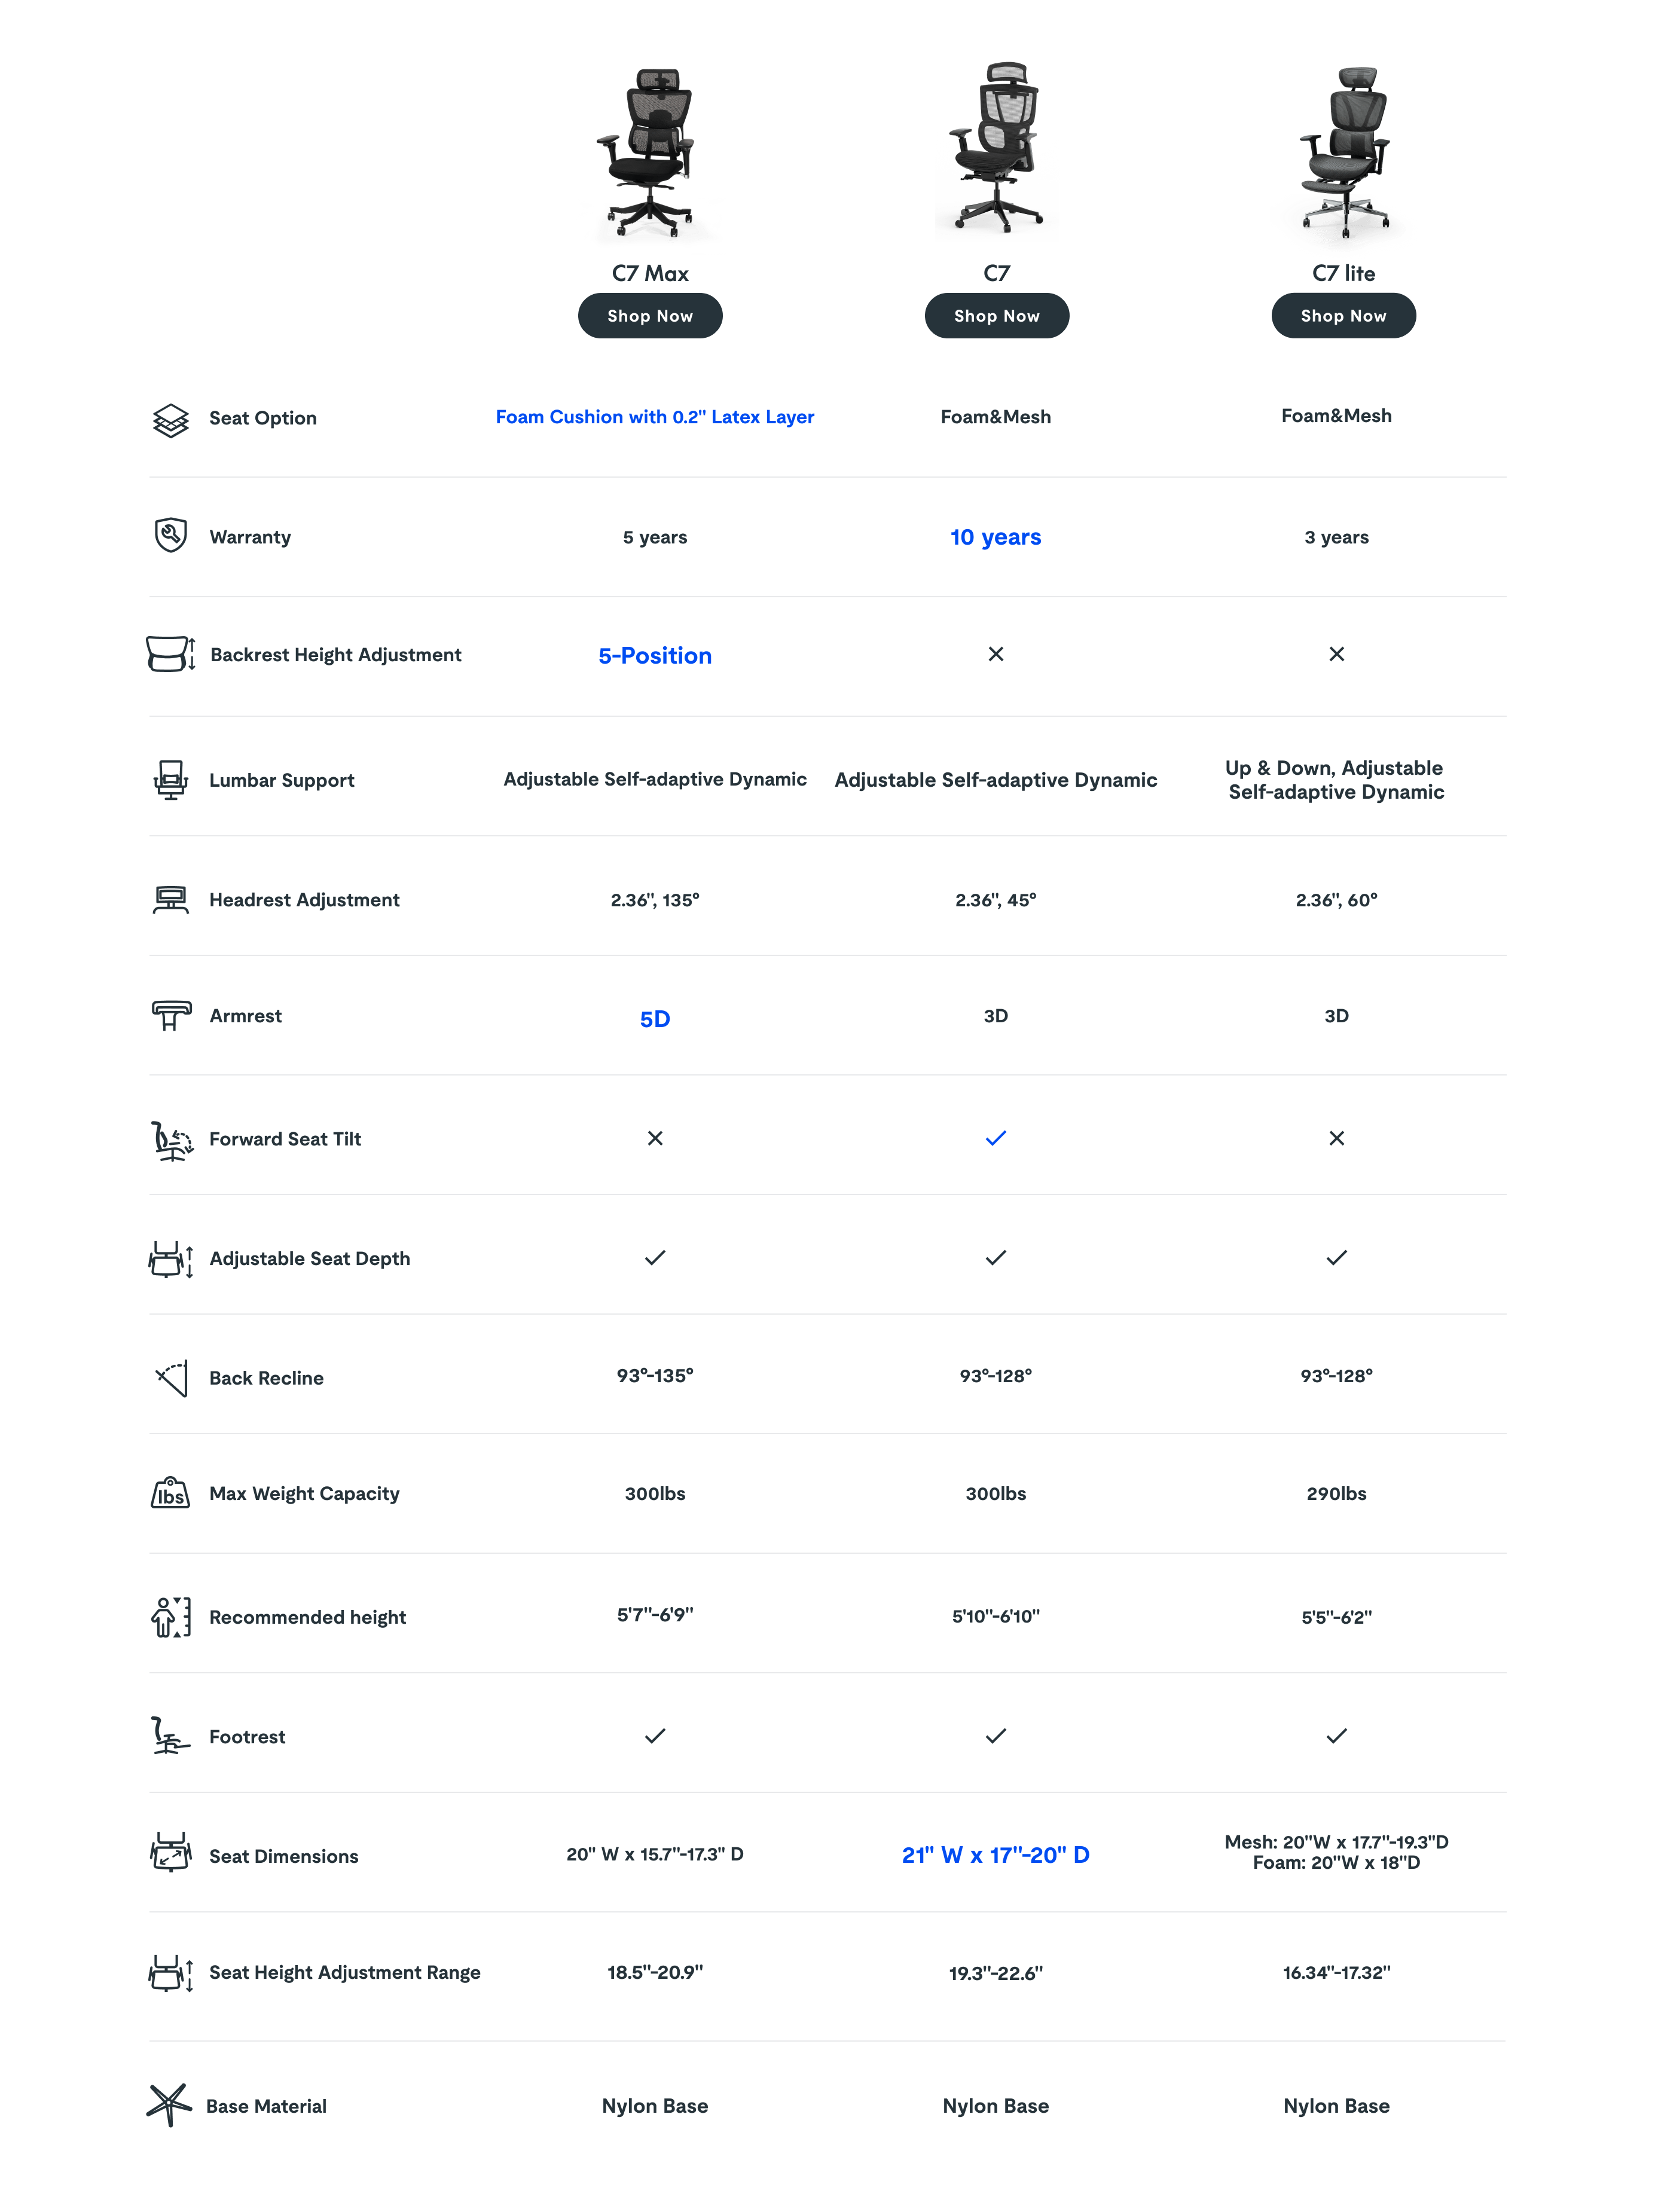Click the Max Weight Capacity lbs icon

[171, 1494]
